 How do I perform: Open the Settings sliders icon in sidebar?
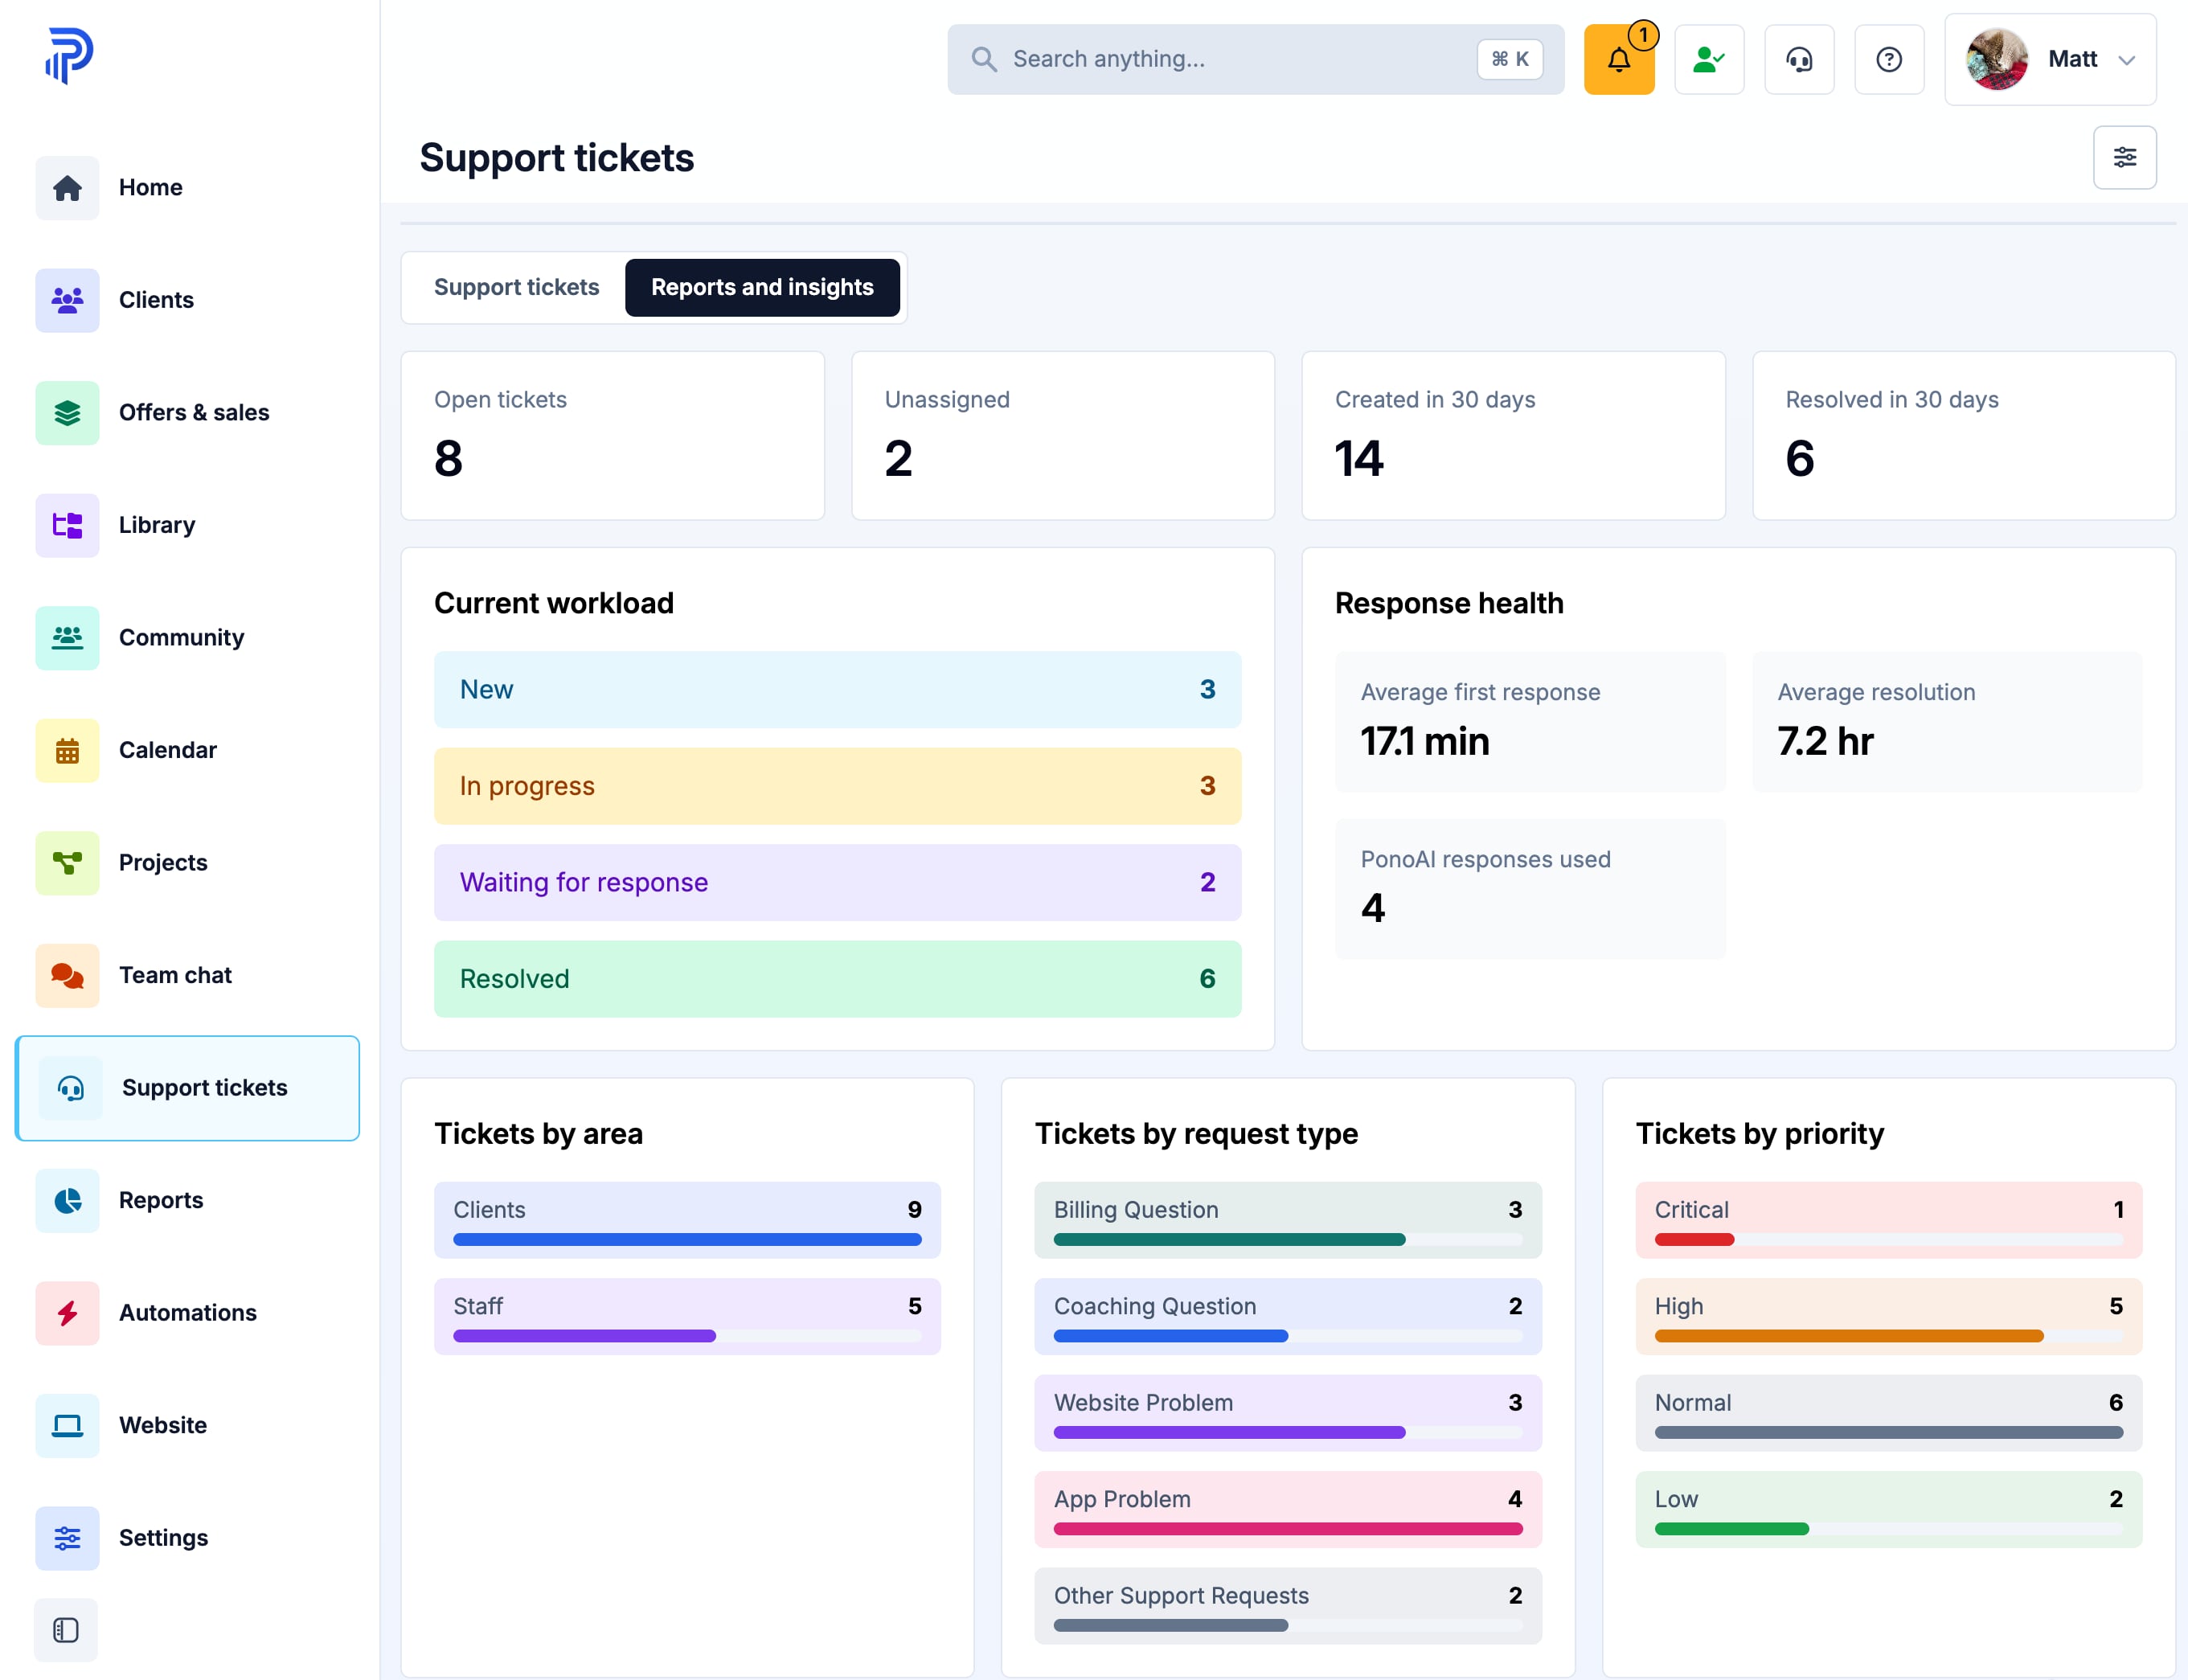(x=67, y=1537)
